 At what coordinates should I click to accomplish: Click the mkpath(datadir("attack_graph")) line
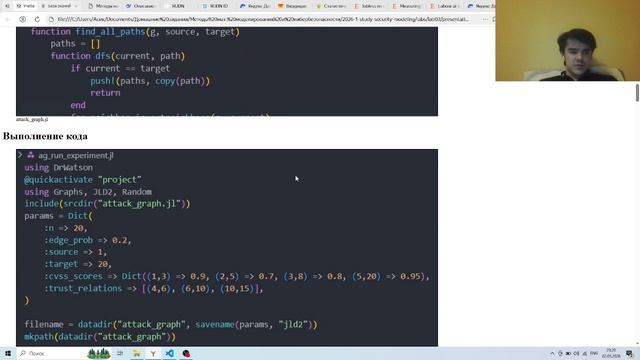pos(100,337)
